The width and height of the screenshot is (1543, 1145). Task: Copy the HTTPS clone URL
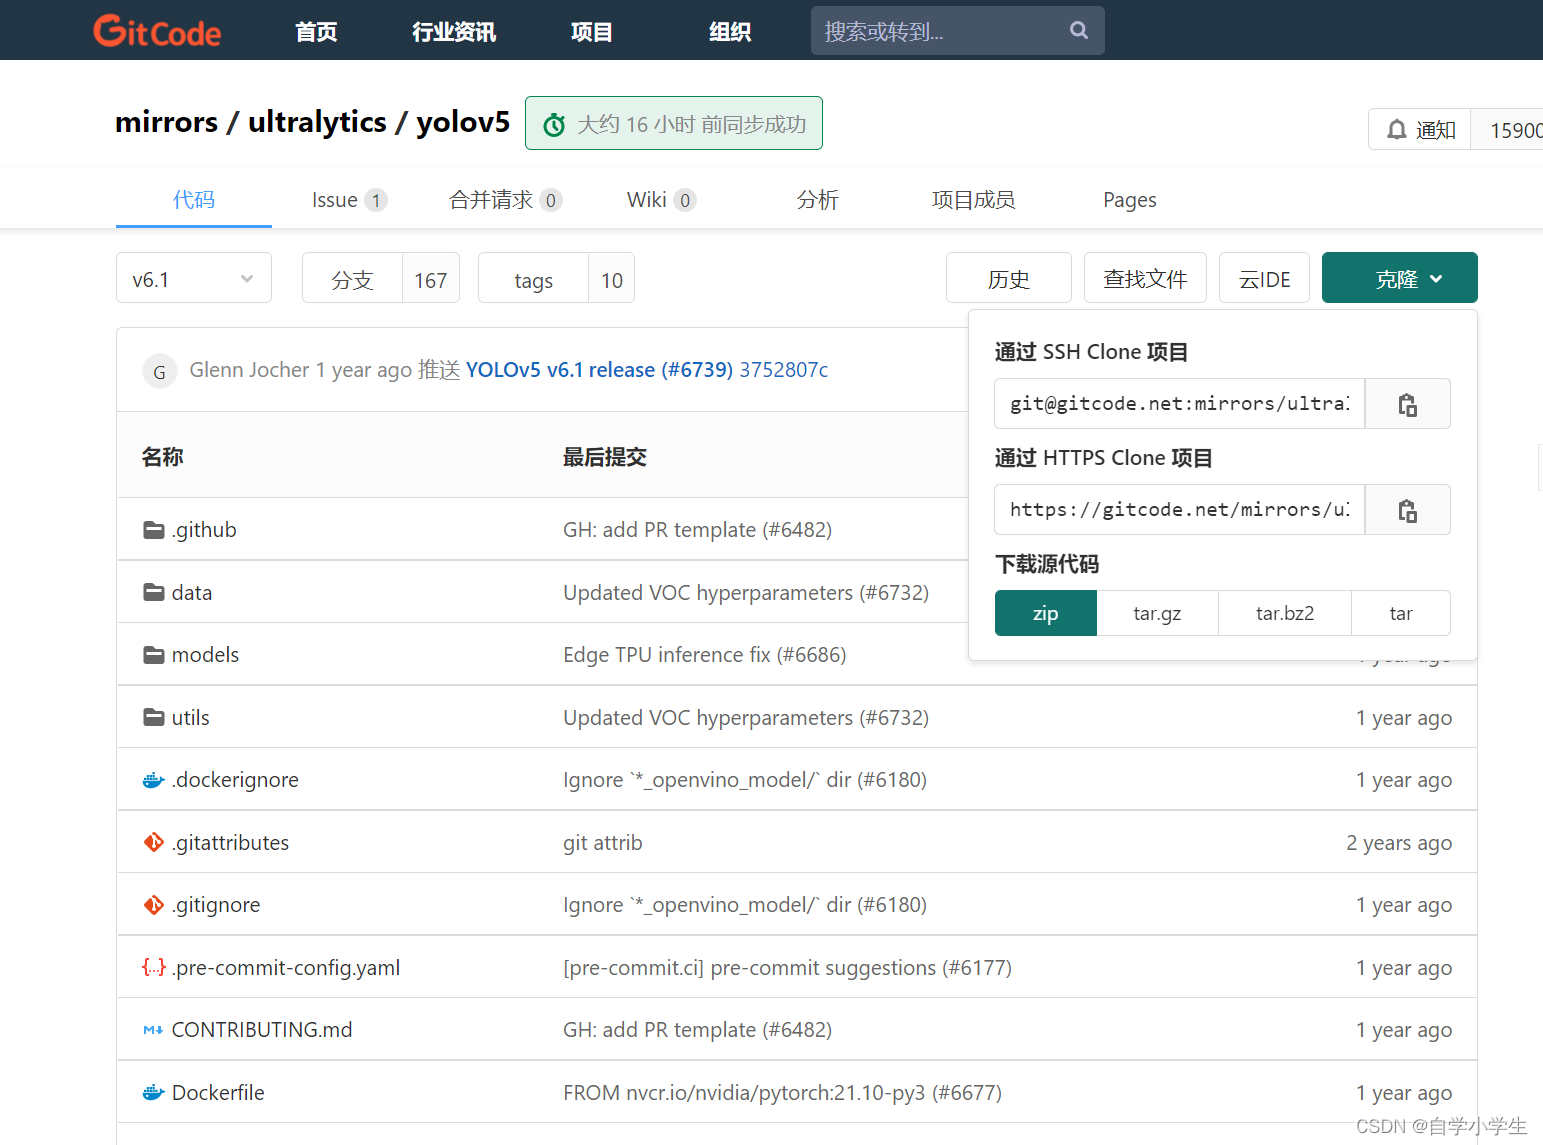pyautogui.click(x=1407, y=510)
